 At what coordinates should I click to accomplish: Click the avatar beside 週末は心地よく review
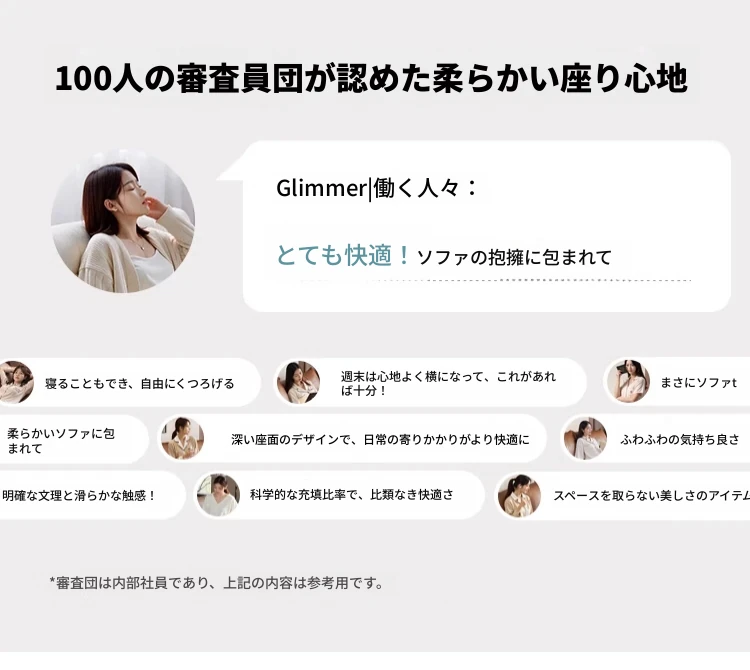tap(298, 382)
